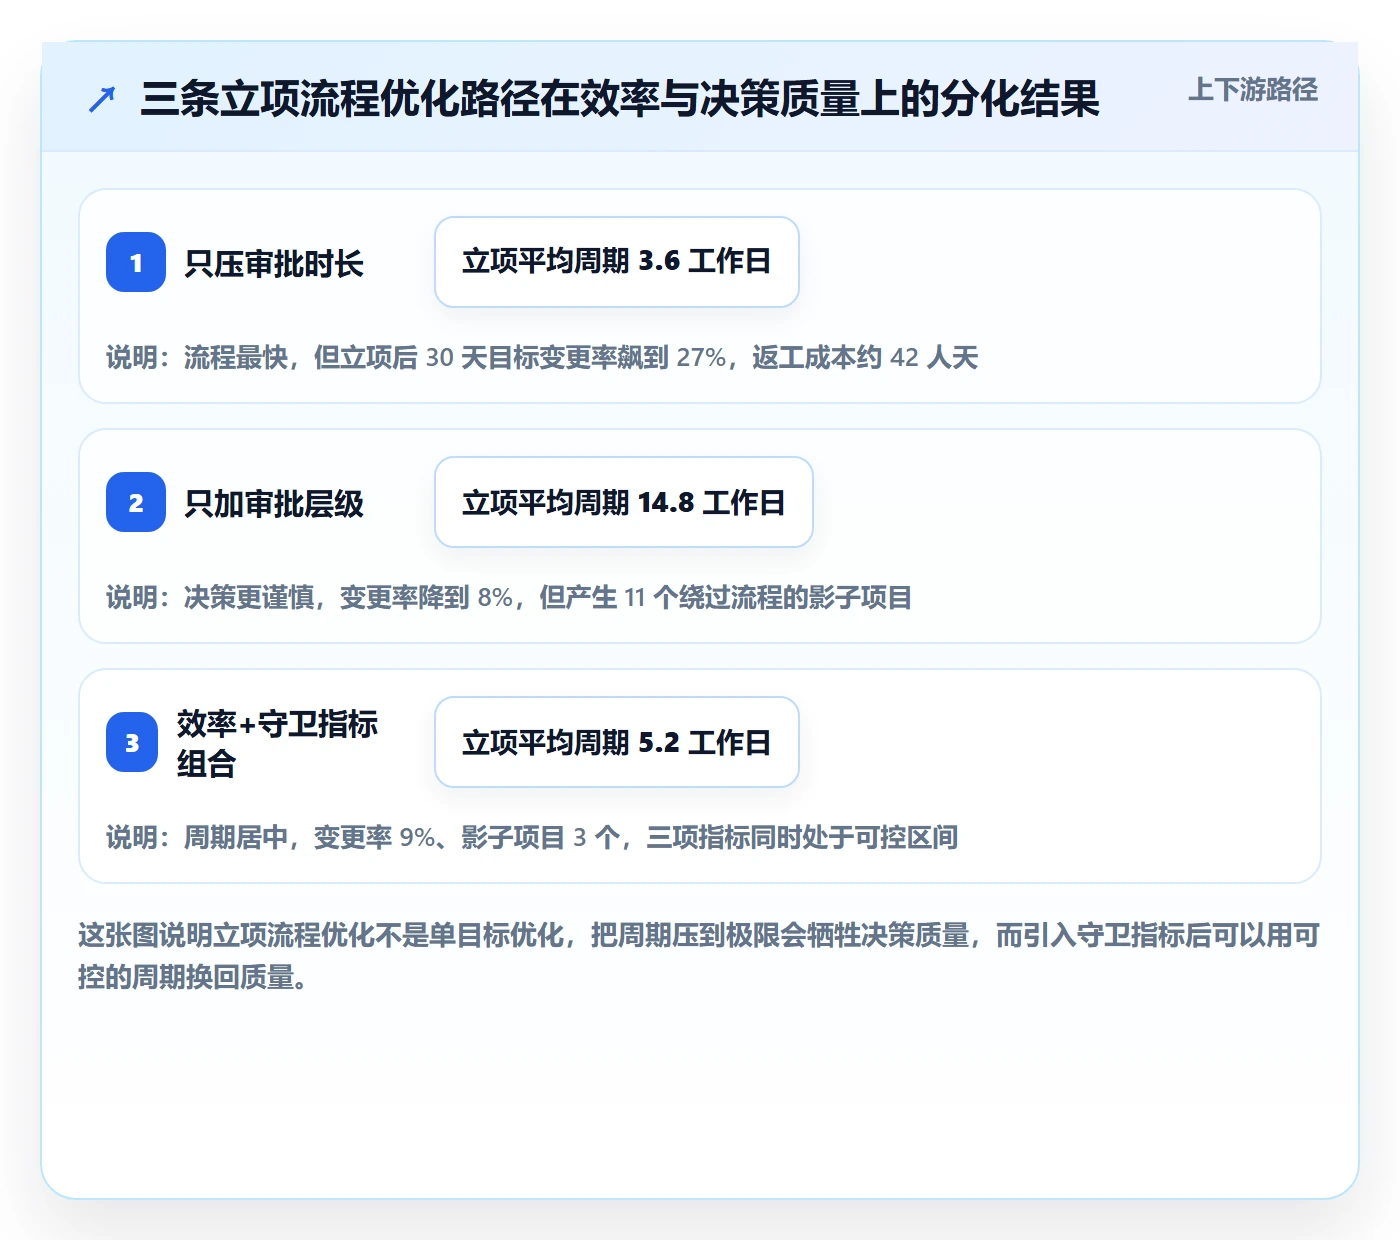Click the blue number 1 badge
This screenshot has width=1400, height=1240.
pos(136,262)
